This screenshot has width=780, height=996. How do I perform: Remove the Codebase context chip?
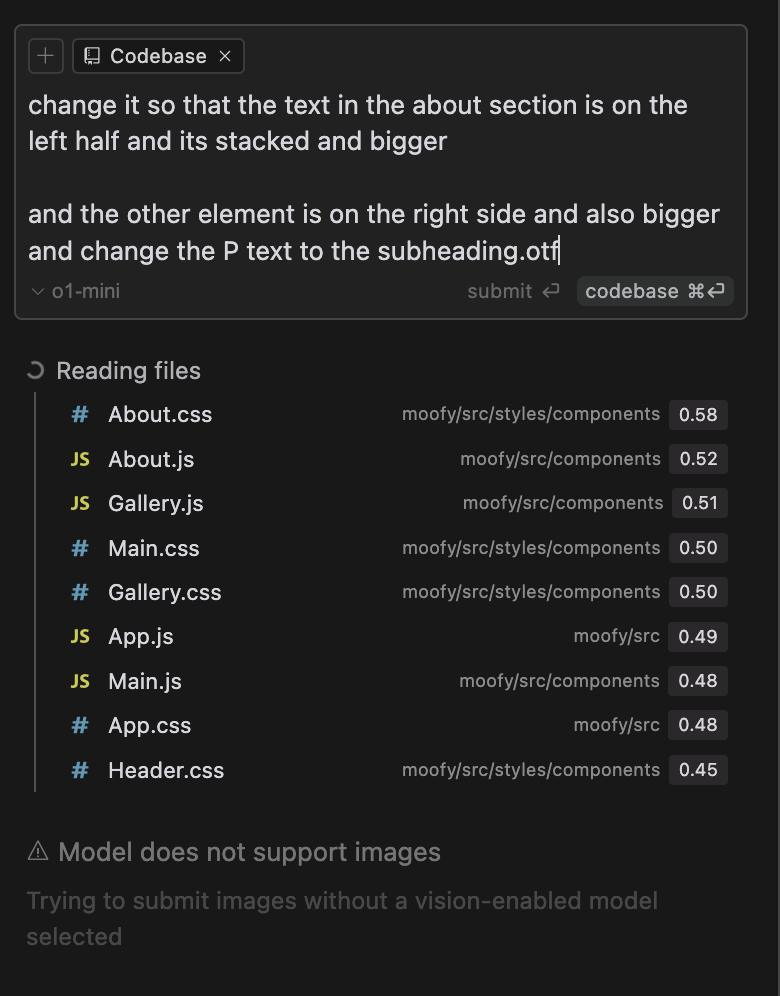point(225,56)
